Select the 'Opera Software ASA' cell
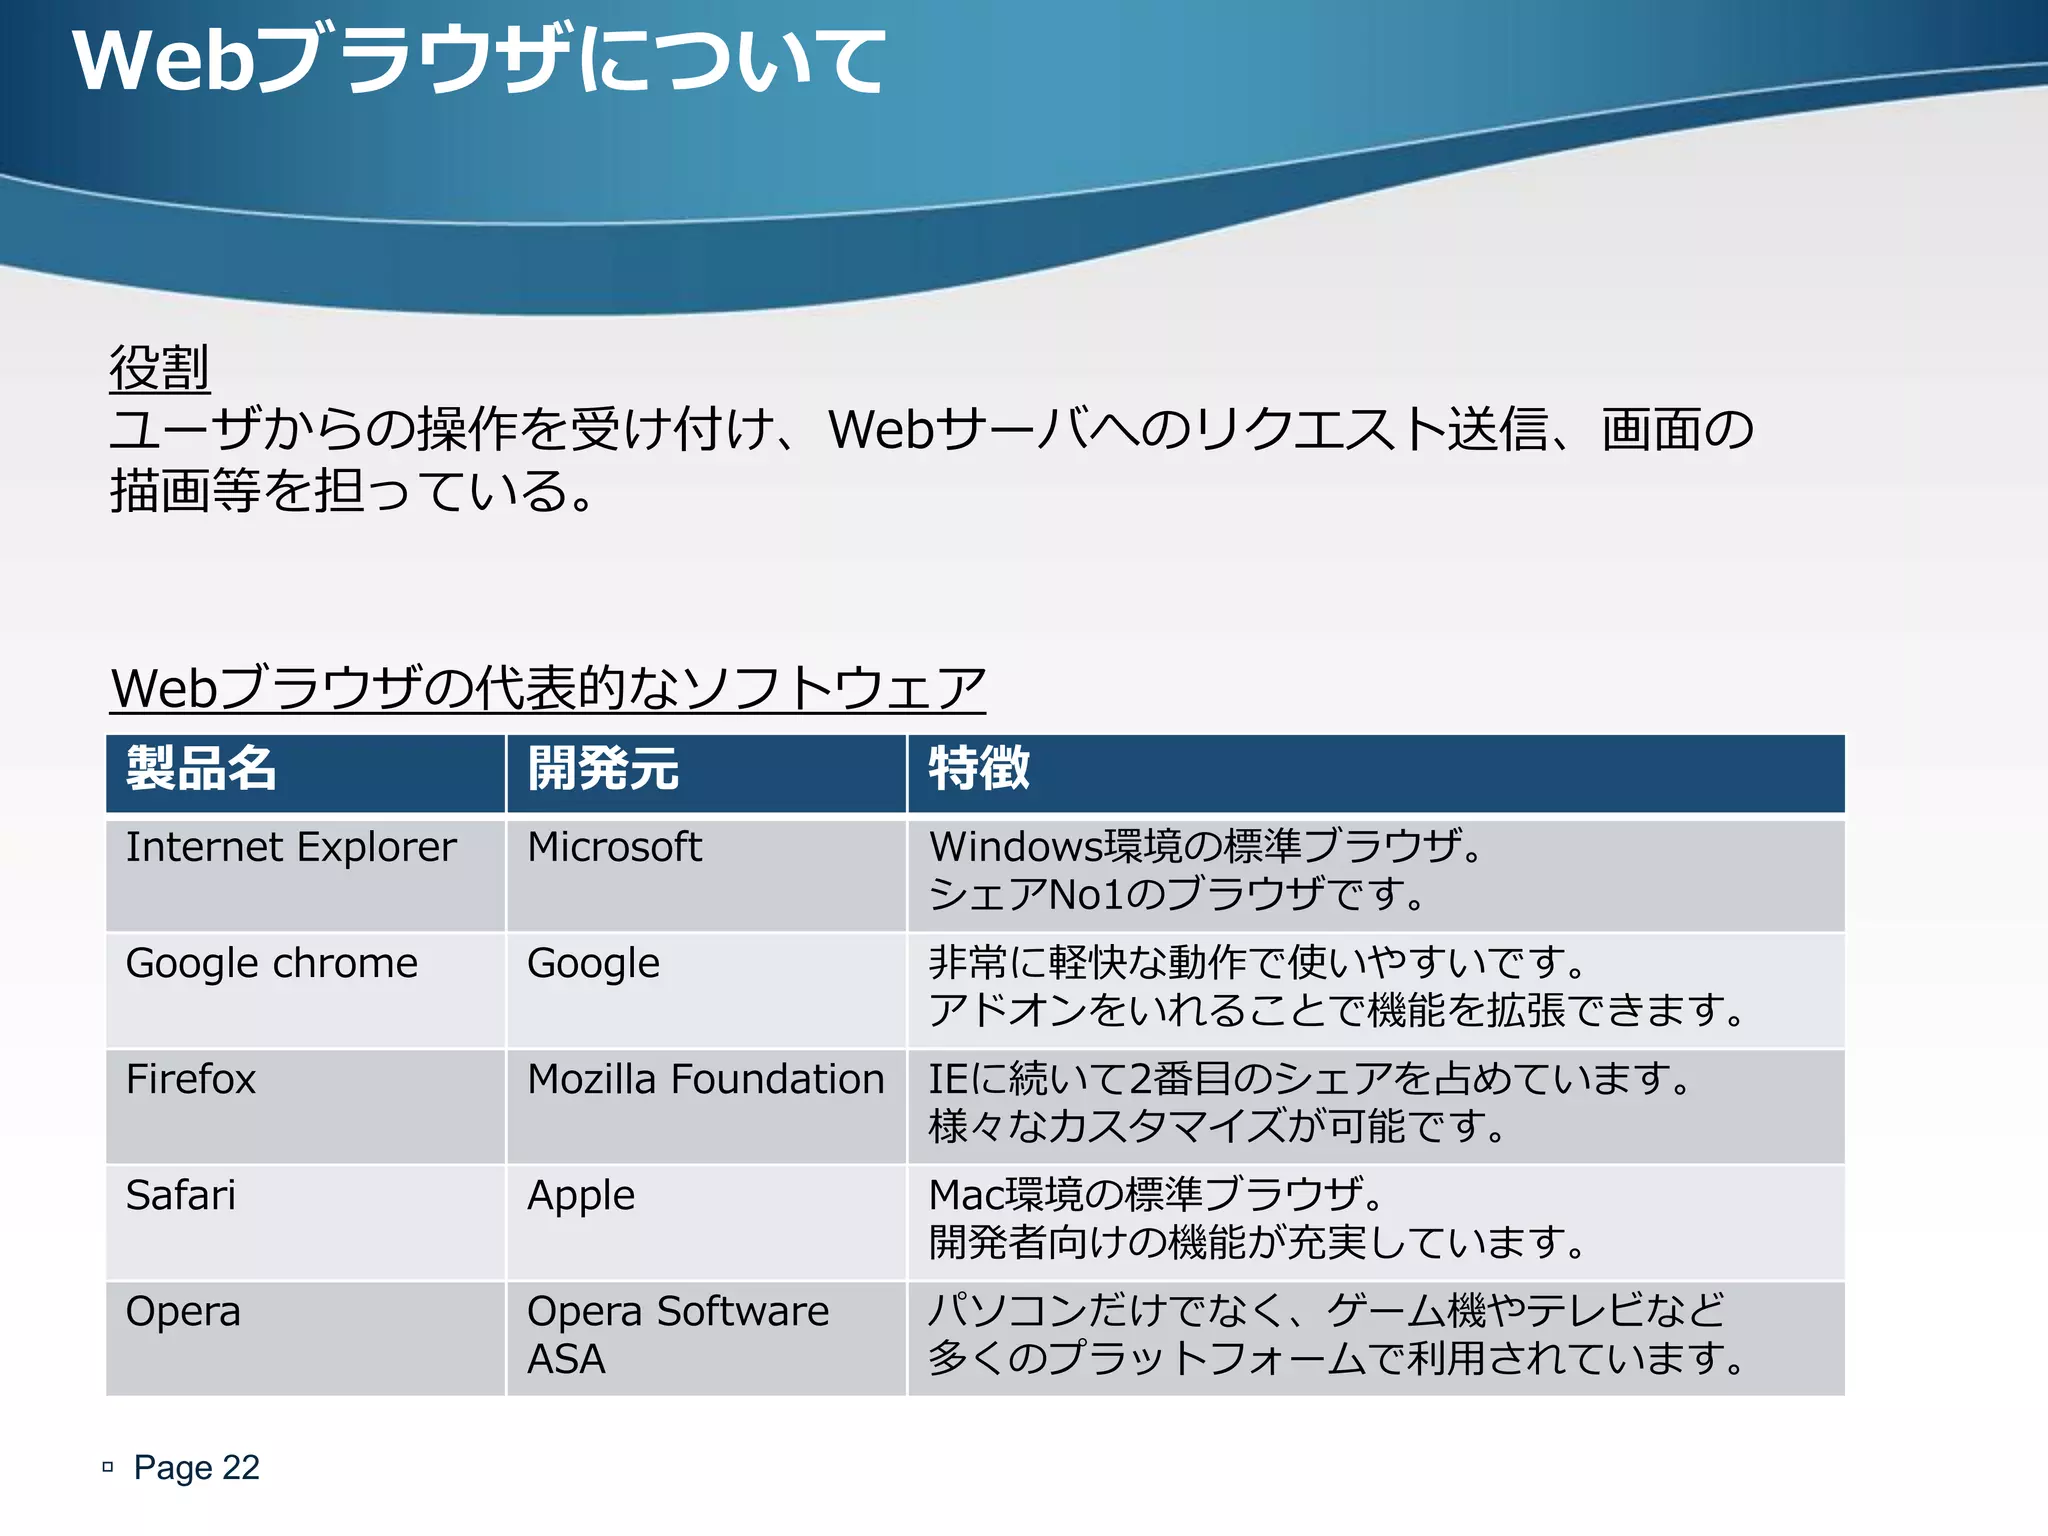Image resolution: width=2048 pixels, height=1536 pixels. tap(706, 1339)
